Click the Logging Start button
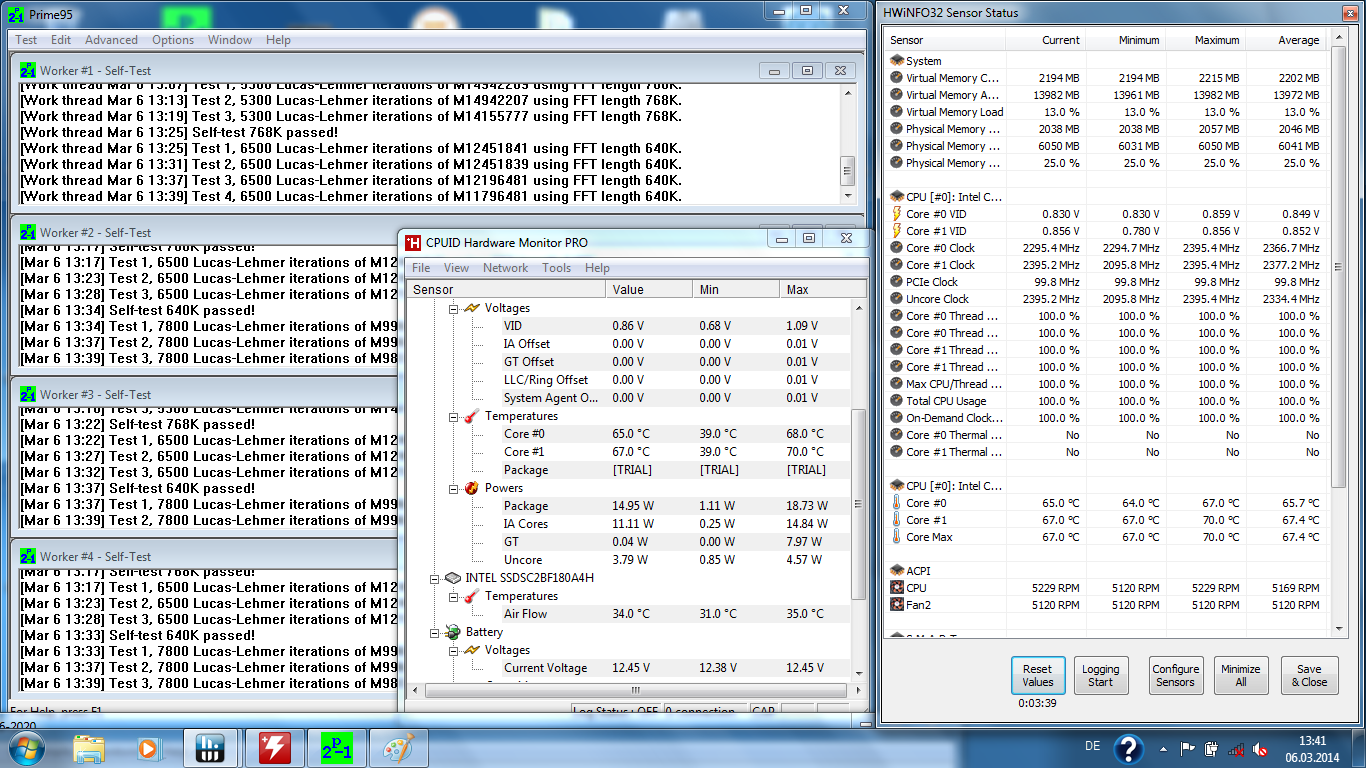This screenshot has width=1366, height=768. click(1100, 676)
